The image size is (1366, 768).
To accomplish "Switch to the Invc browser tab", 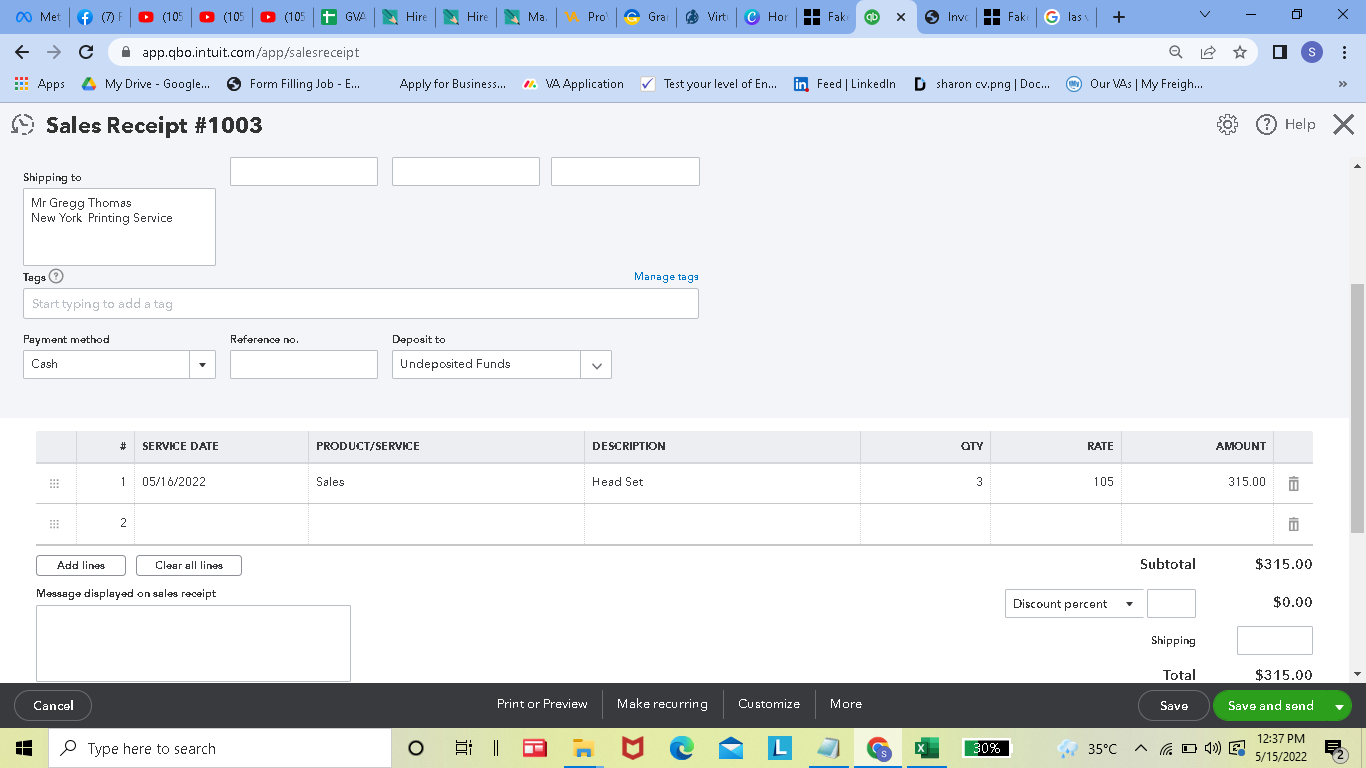I will [x=945, y=17].
